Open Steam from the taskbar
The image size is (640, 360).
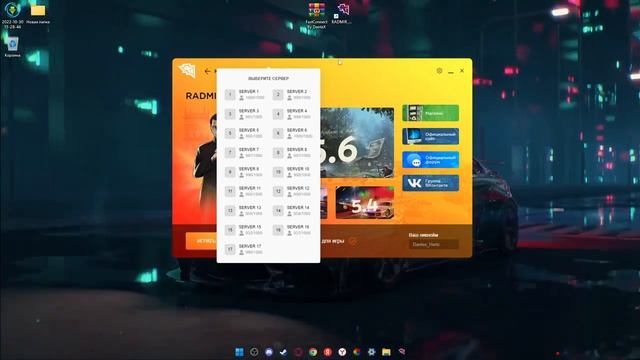click(x=284, y=352)
